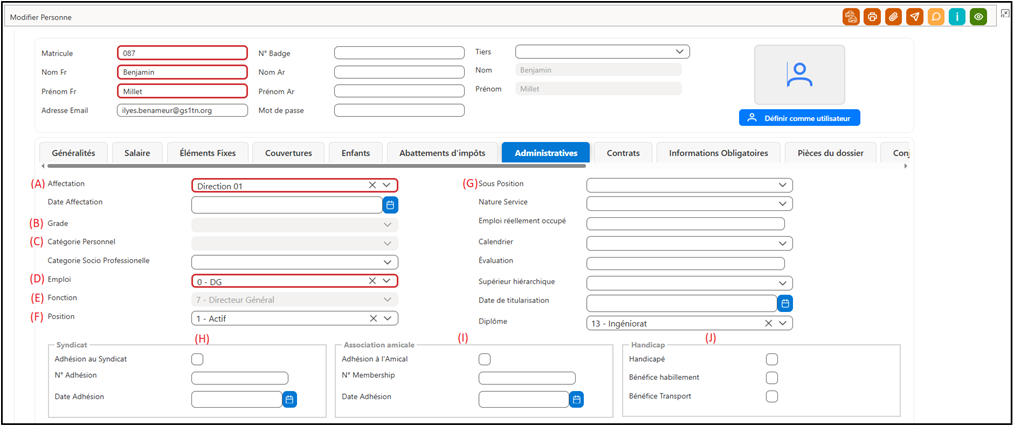
Task: Clear the Diplôme selection with its X
Action: tap(769, 323)
